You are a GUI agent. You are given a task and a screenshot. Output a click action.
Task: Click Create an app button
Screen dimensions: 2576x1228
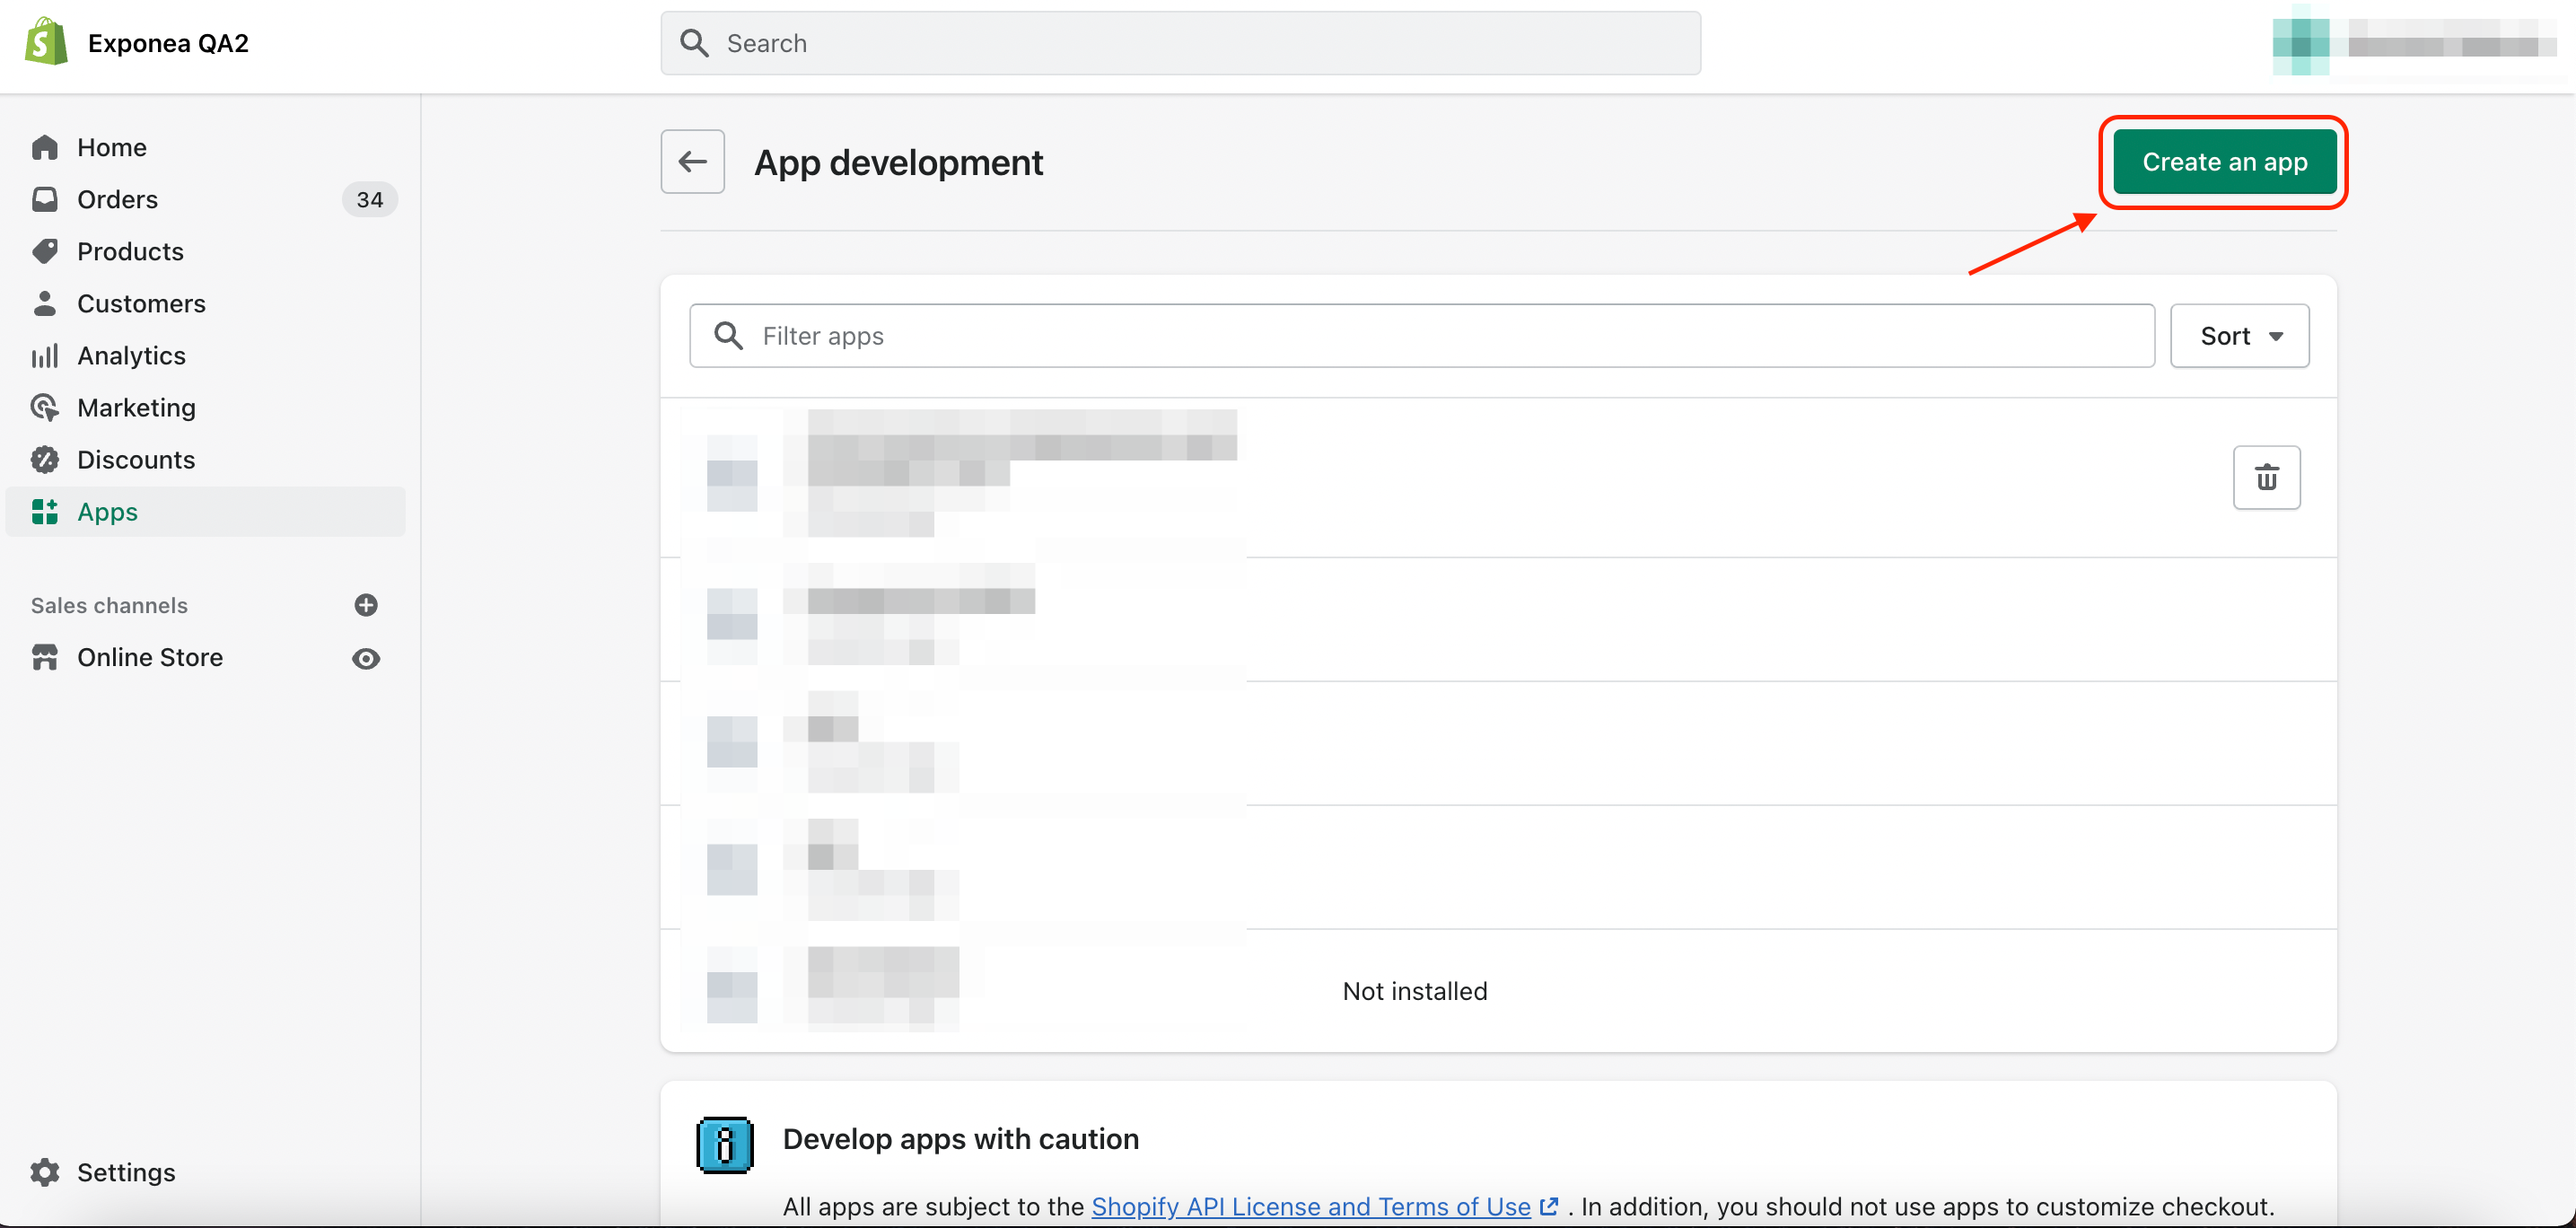coord(2224,162)
